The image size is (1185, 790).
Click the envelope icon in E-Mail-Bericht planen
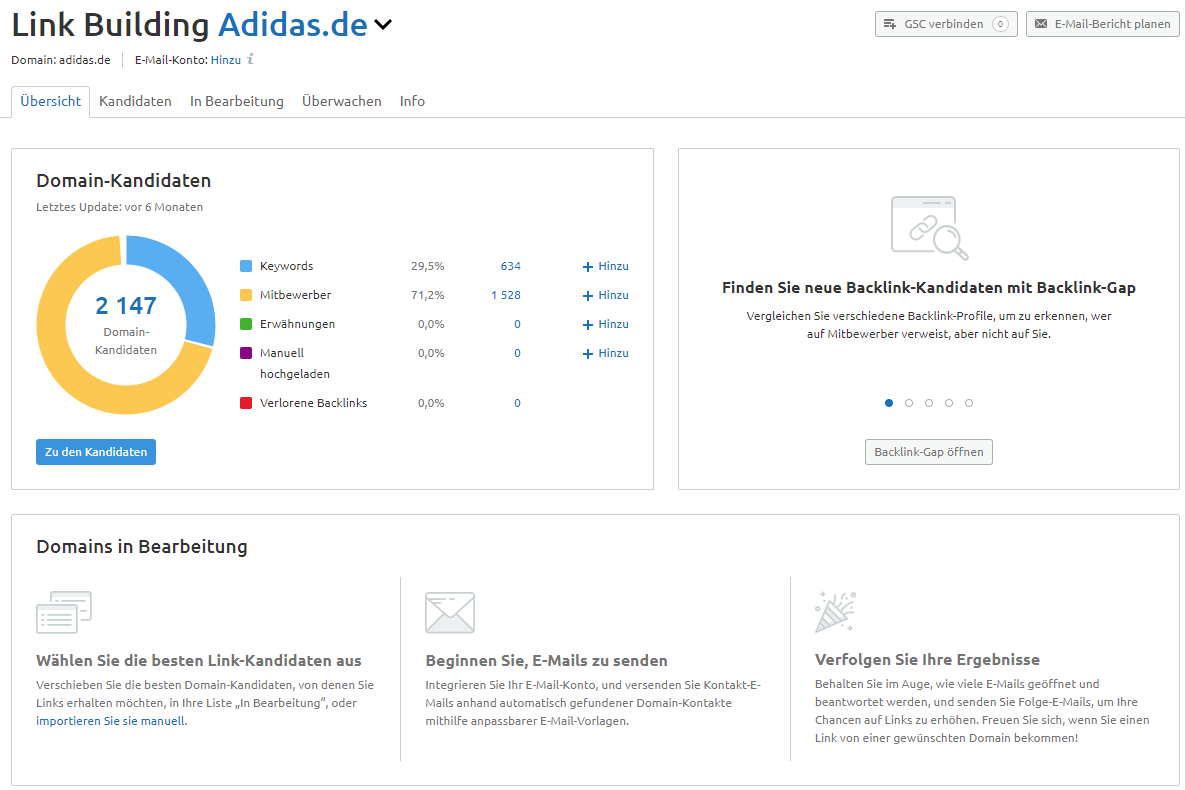[1041, 24]
